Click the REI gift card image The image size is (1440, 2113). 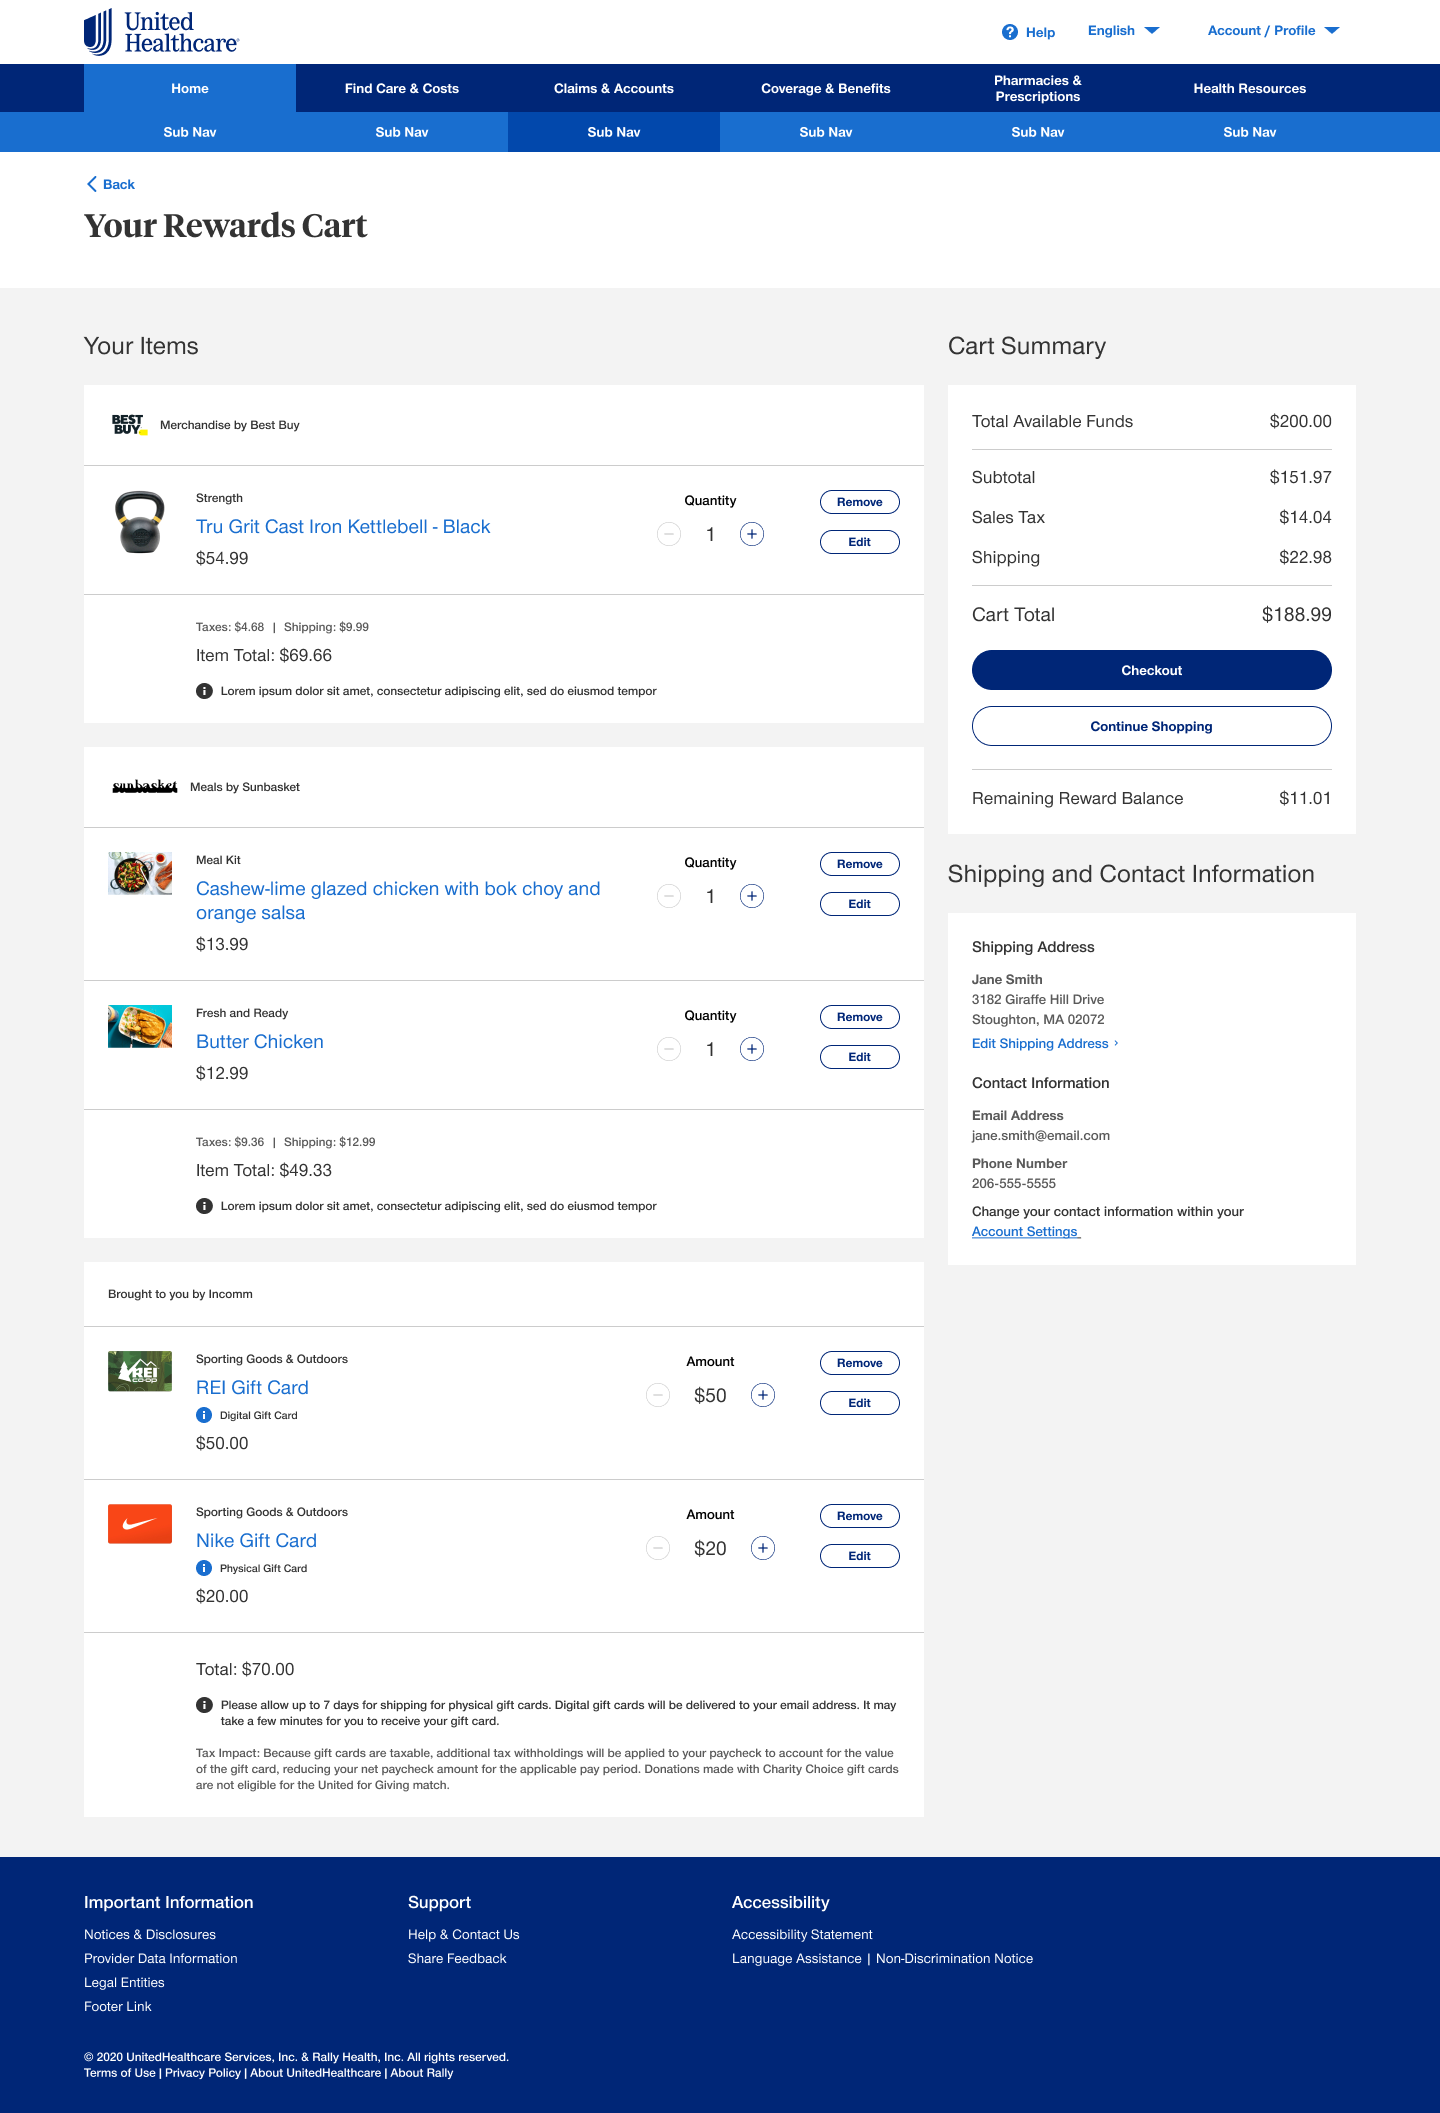coord(140,1371)
